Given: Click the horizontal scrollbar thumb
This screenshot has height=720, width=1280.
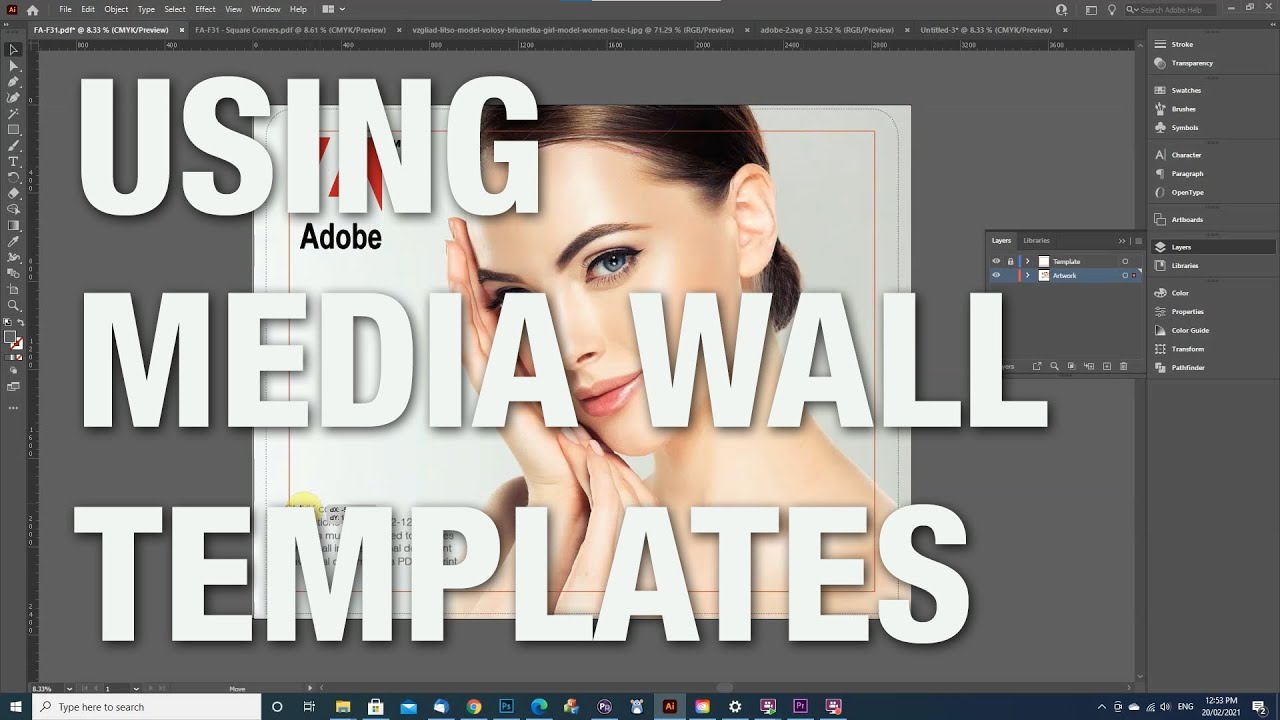Looking at the screenshot, I should 724,688.
